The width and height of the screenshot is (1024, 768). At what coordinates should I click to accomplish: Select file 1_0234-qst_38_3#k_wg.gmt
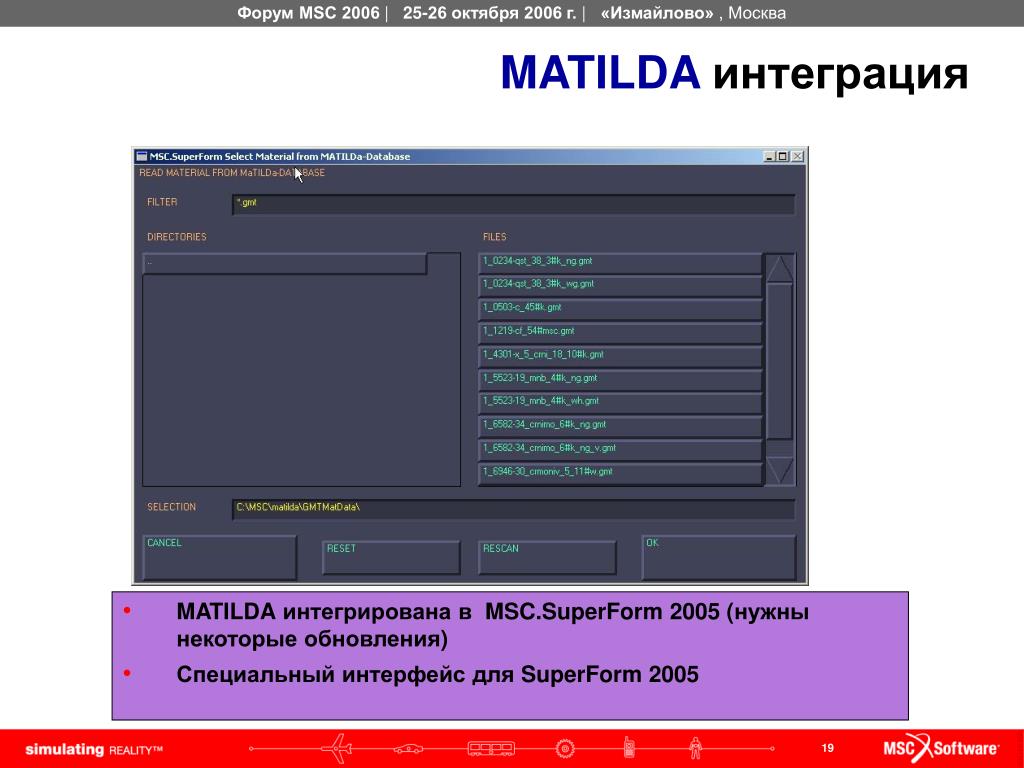(620, 285)
